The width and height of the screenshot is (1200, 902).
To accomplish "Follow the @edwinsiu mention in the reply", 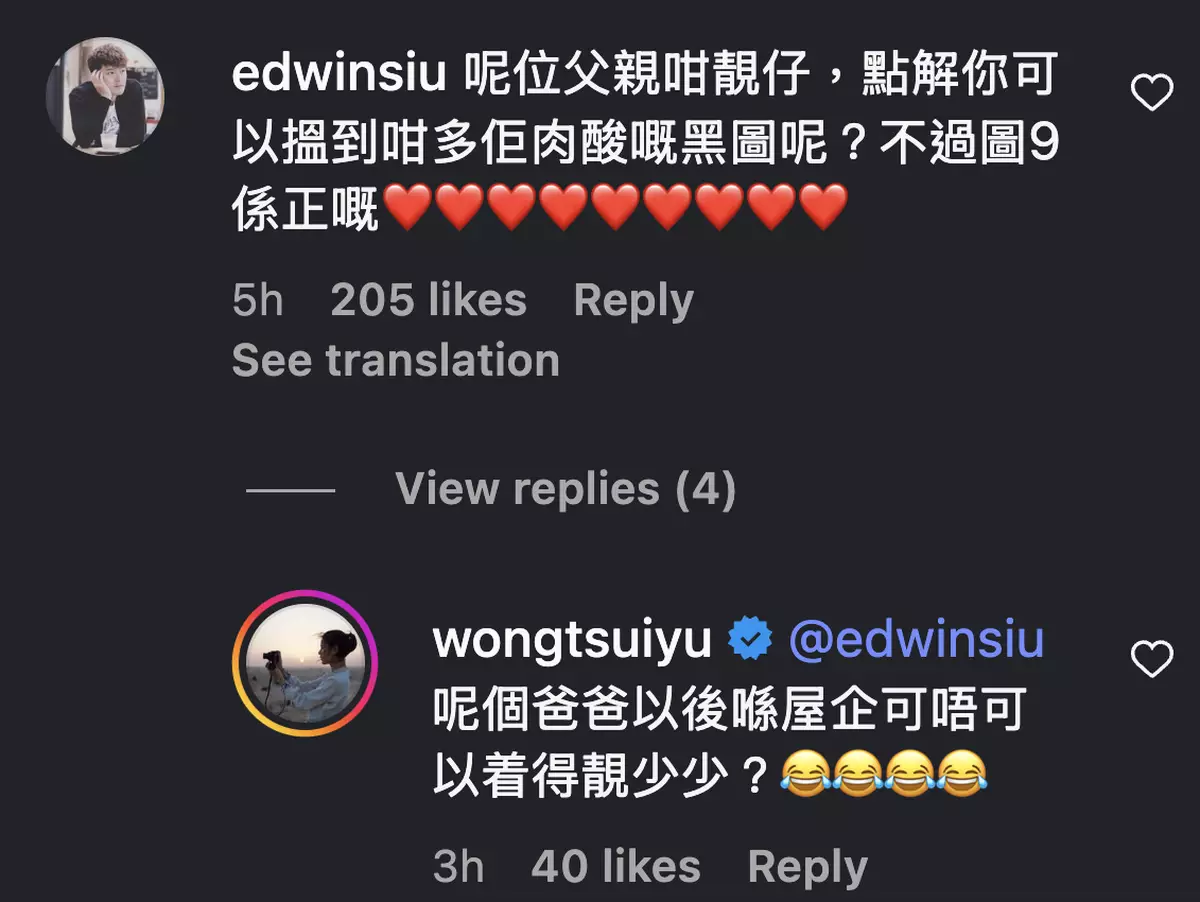I will 916,640.
